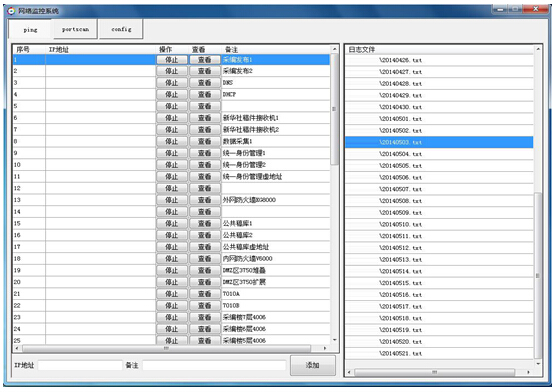Open log file 20140427.txt

[x=439, y=72]
